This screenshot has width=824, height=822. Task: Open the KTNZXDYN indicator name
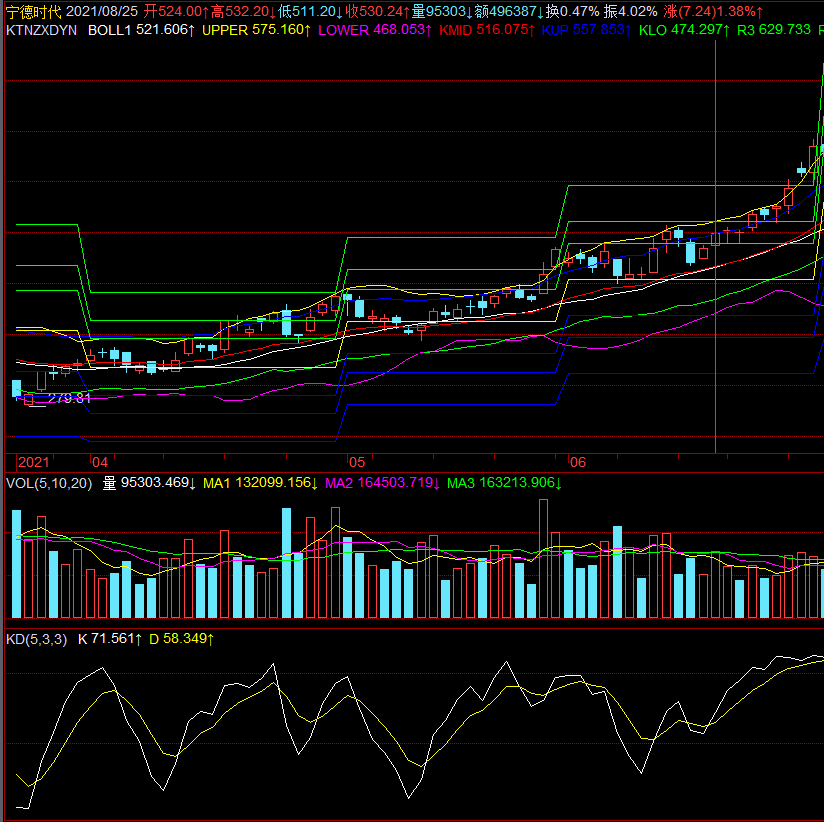click(42, 30)
